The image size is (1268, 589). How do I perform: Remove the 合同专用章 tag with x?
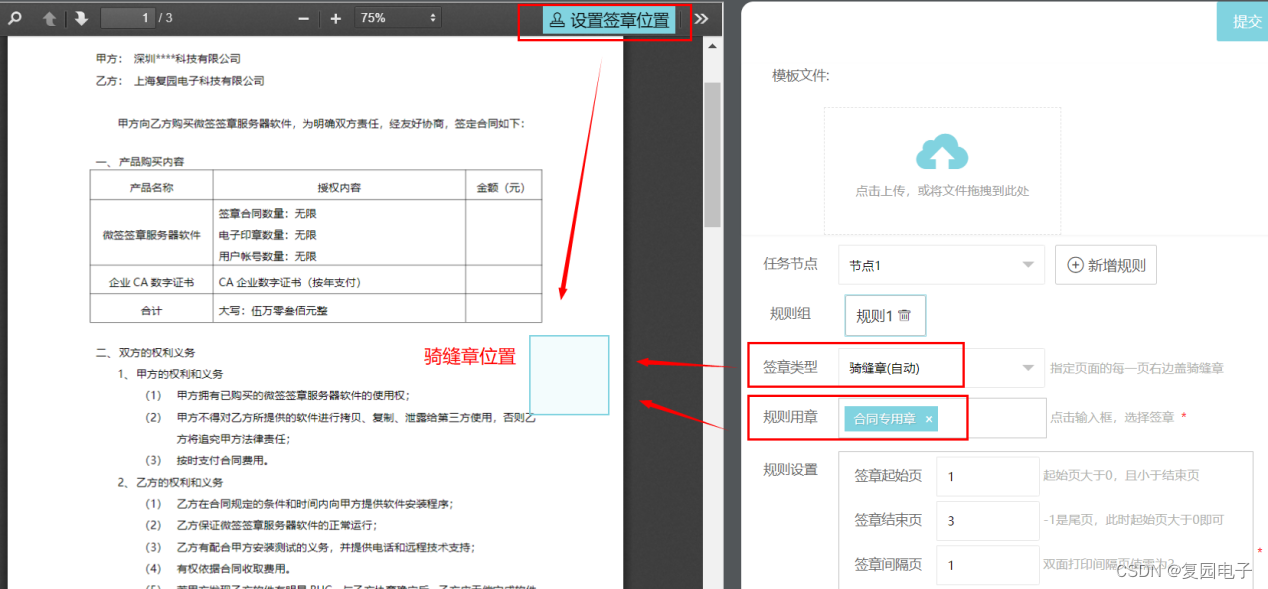(x=929, y=419)
